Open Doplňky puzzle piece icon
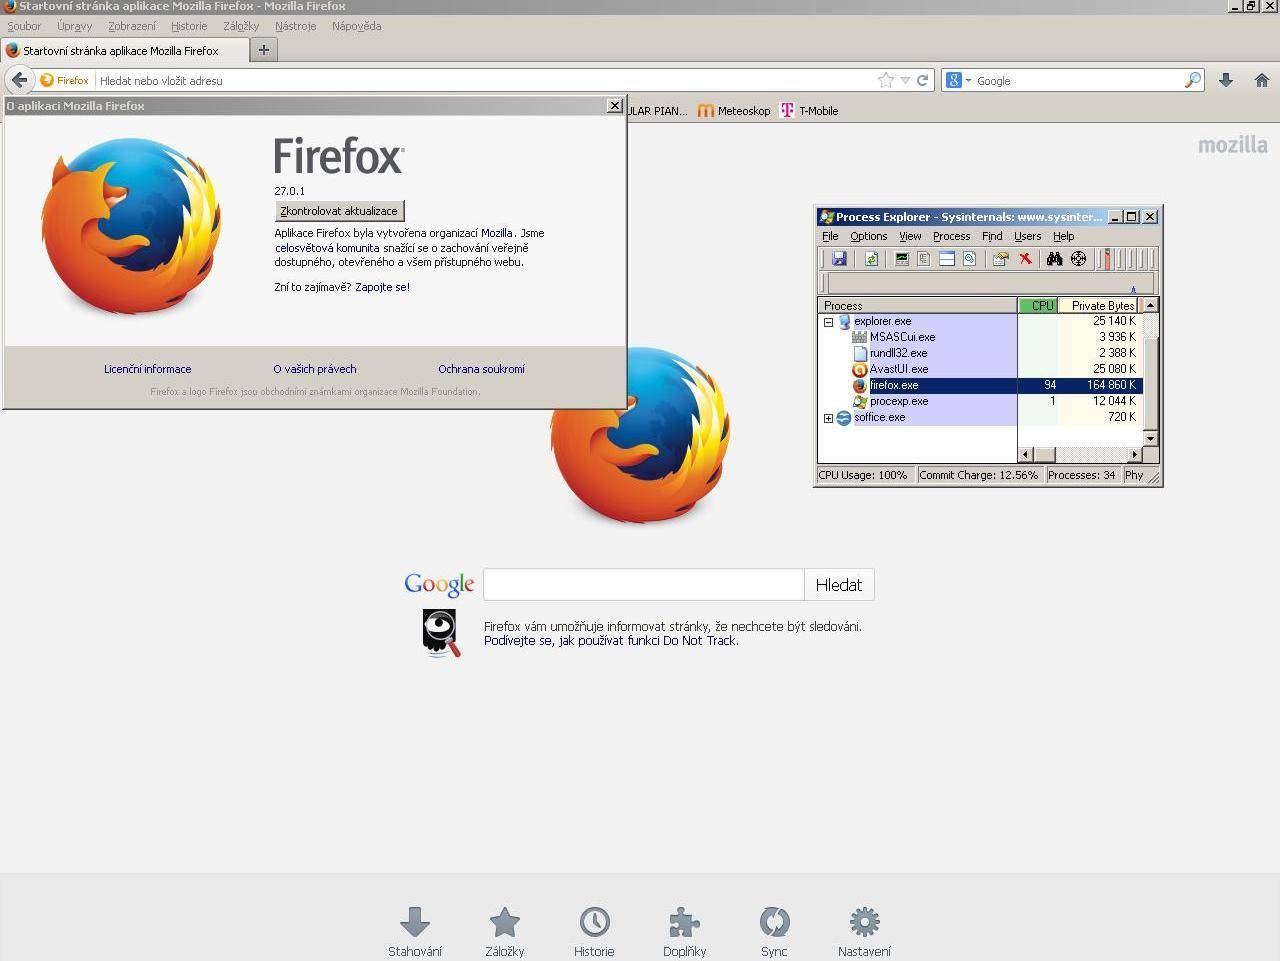Screen dimensions: 1280x961 coord(684,922)
